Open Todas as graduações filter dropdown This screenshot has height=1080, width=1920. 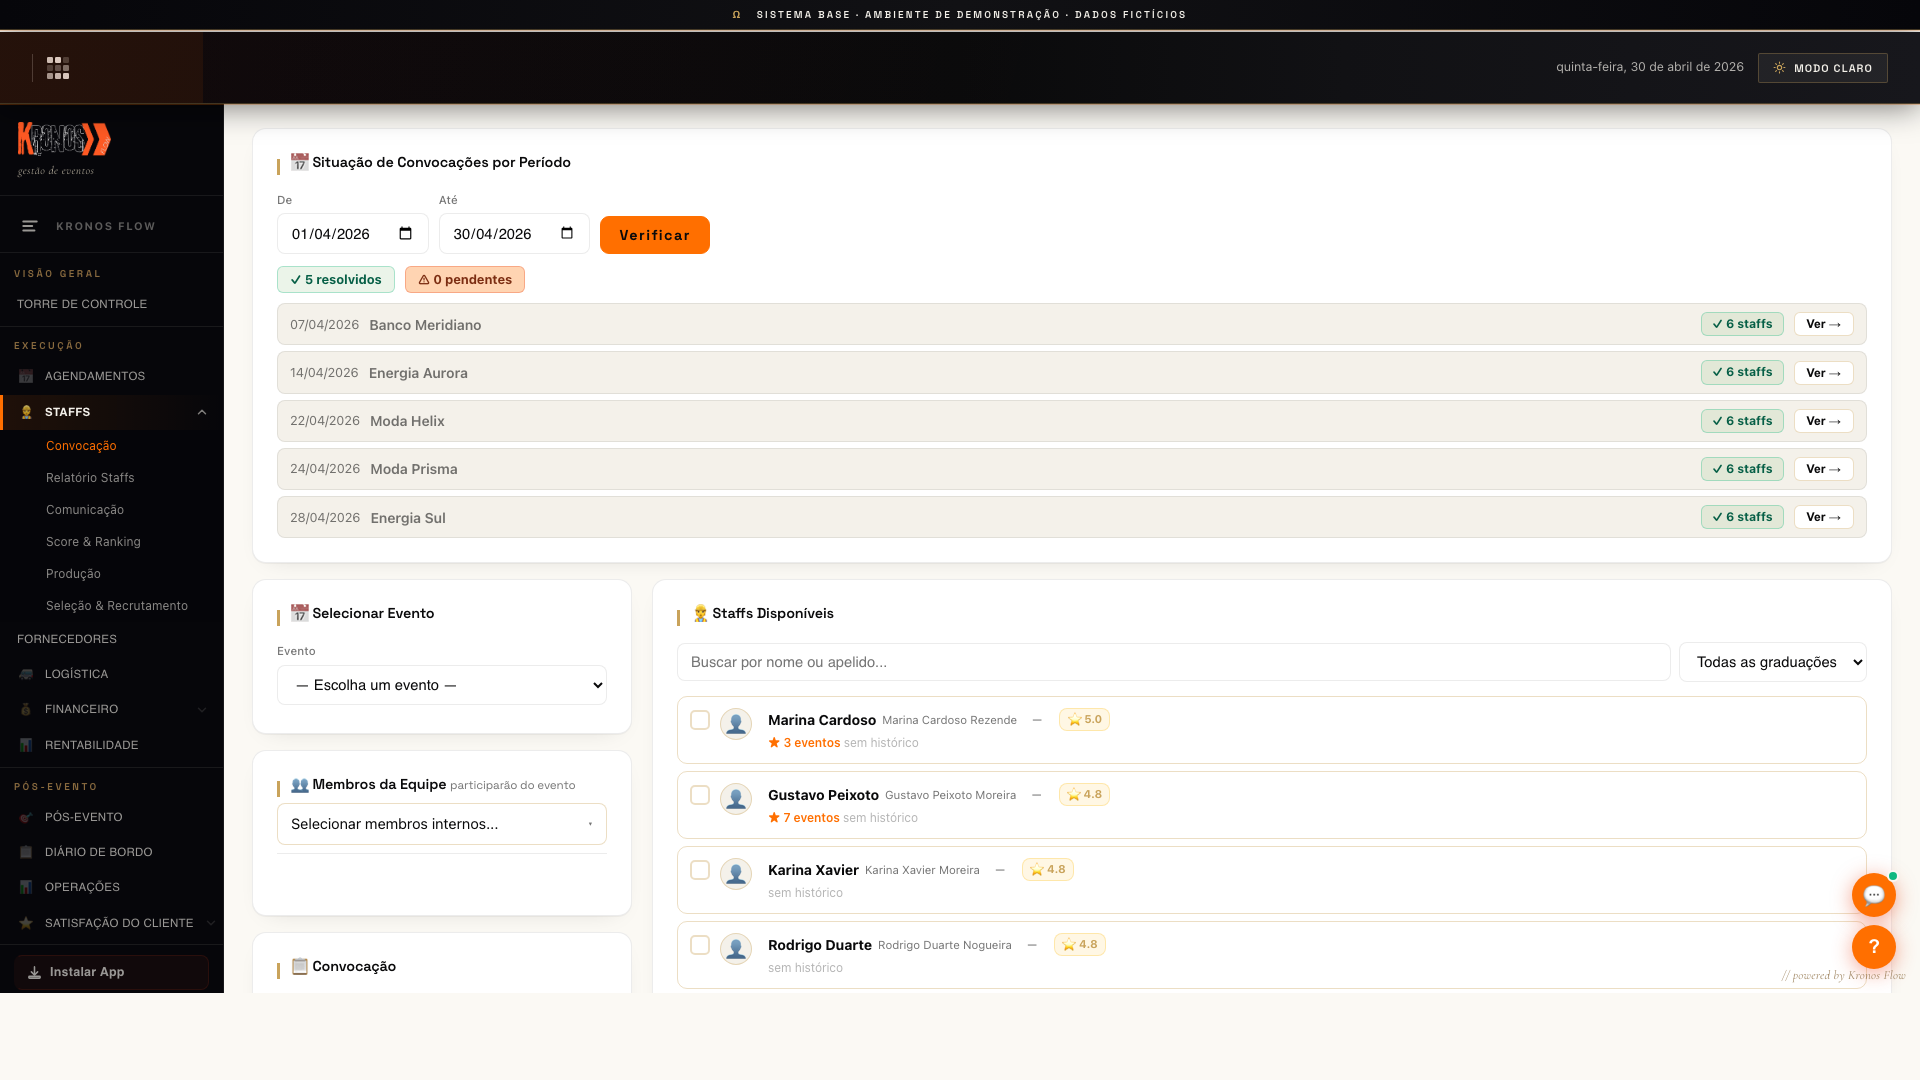(x=1772, y=662)
